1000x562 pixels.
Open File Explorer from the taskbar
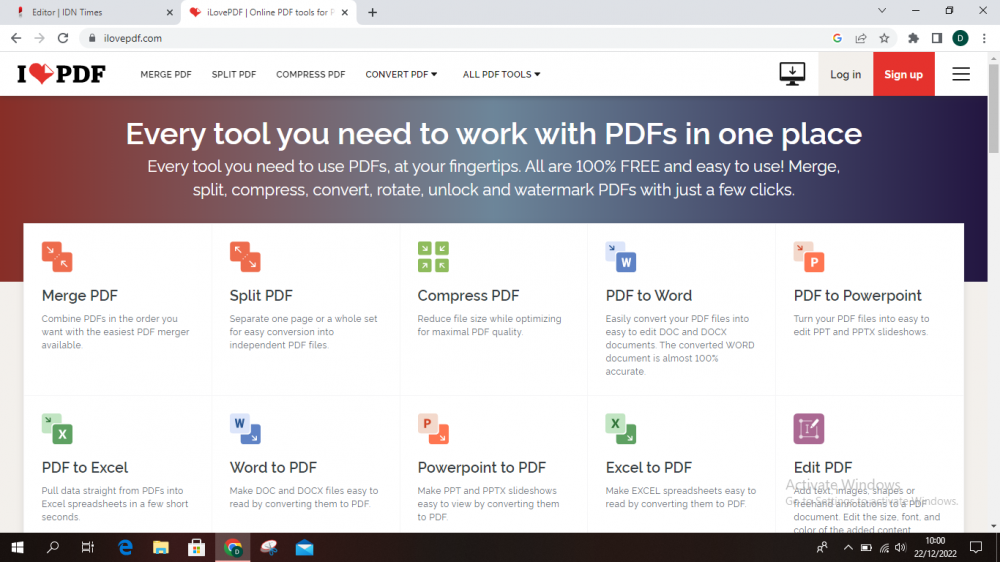[161, 547]
